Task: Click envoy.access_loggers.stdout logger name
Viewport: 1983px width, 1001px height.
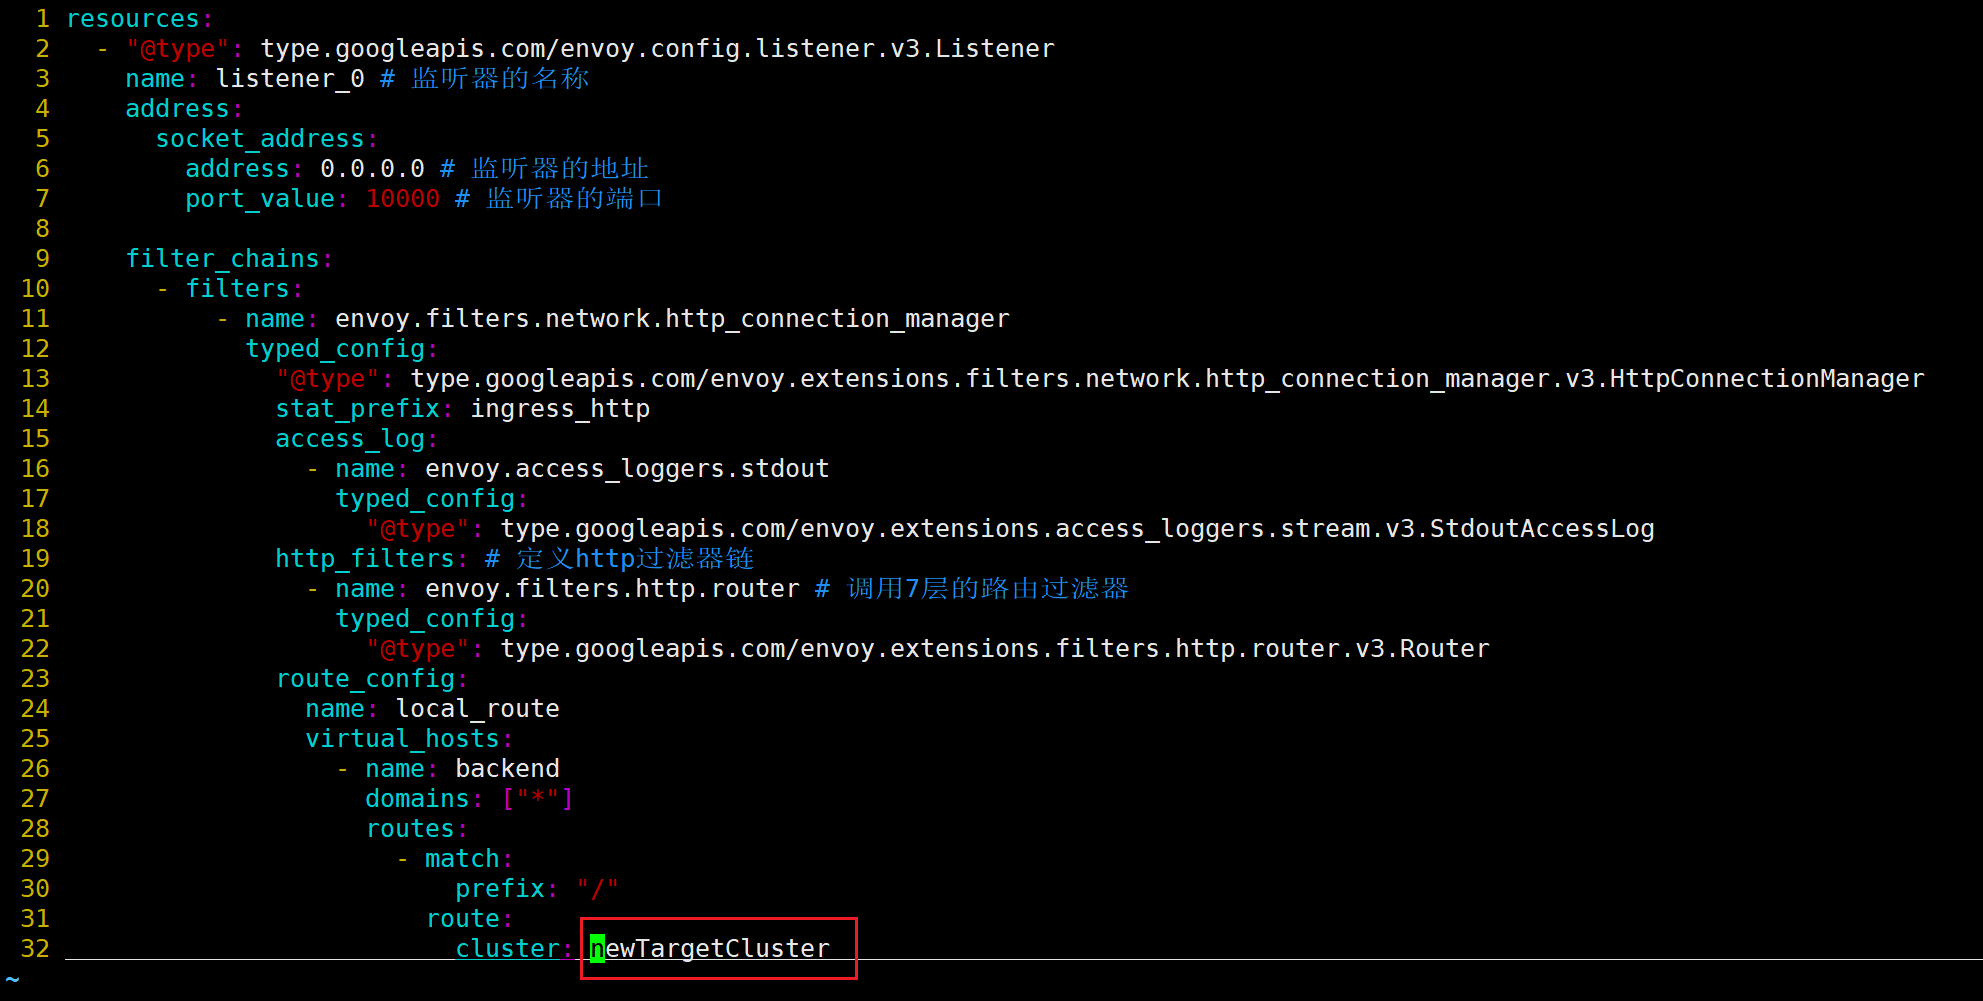Action: point(627,468)
